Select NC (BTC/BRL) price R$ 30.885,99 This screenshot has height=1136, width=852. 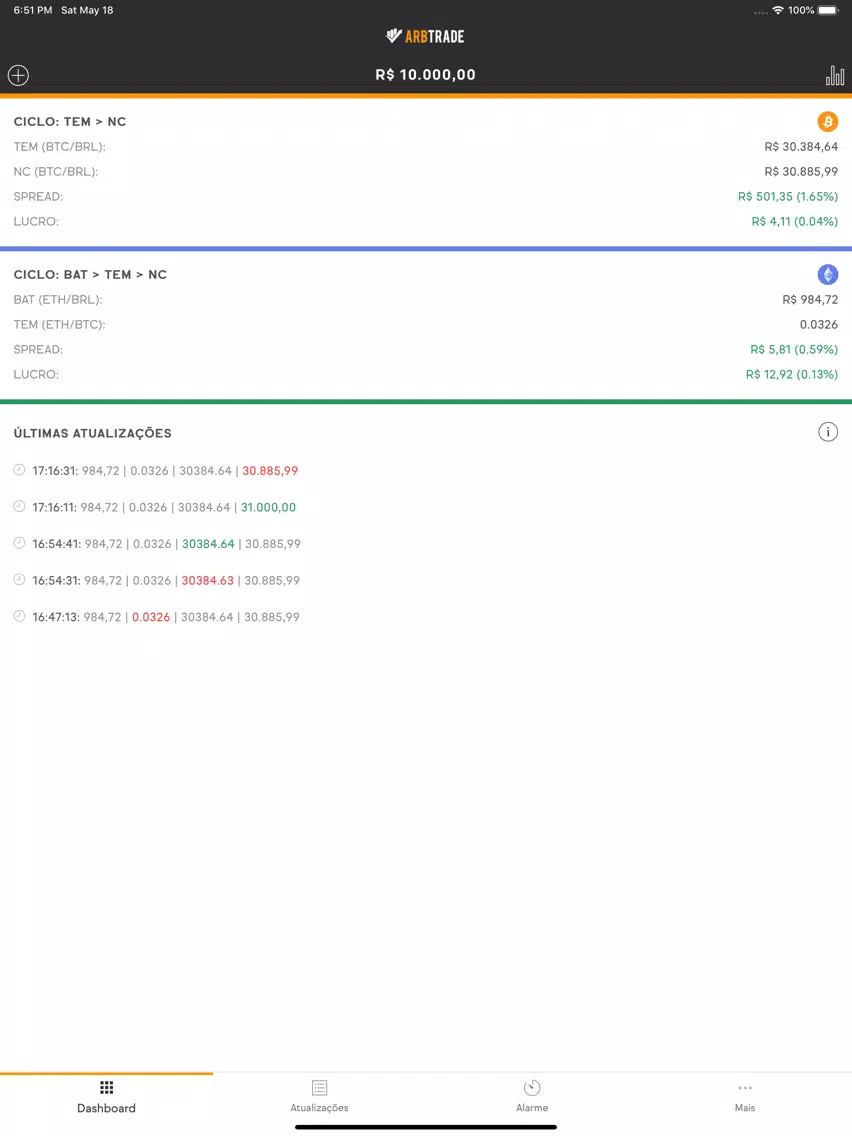point(801,172)
